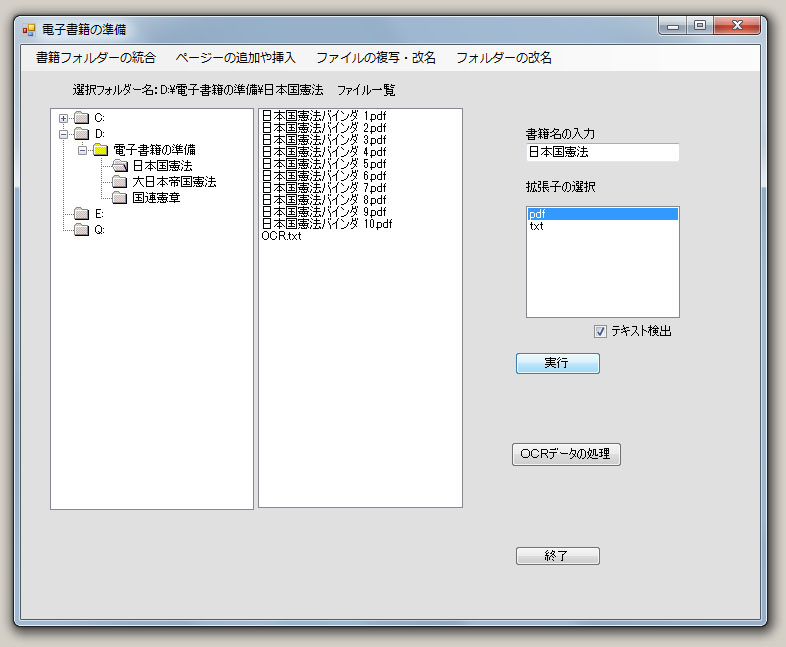Click the 書籍名の入力 text field

click(x=602, y=152)
